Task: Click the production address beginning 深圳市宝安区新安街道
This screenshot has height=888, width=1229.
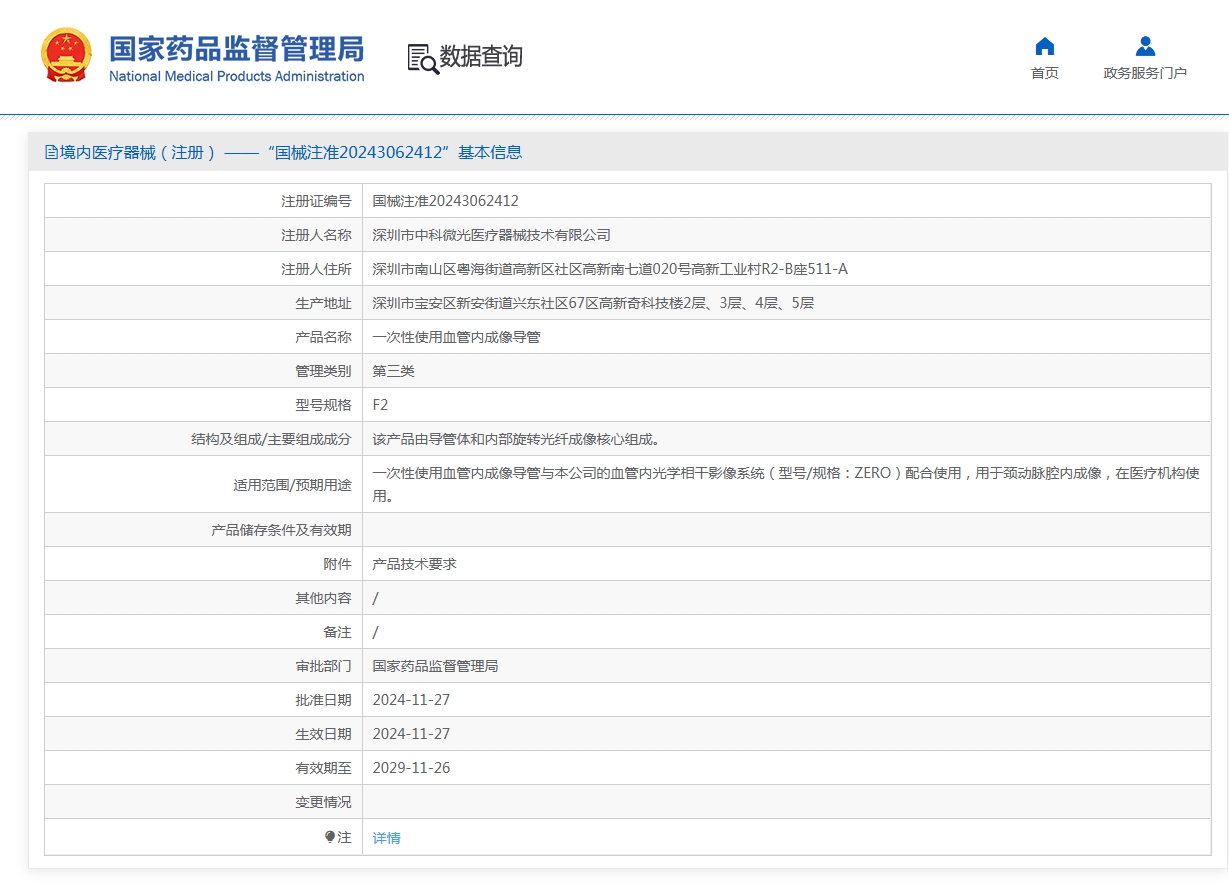Action: click(x=593, y=303)
